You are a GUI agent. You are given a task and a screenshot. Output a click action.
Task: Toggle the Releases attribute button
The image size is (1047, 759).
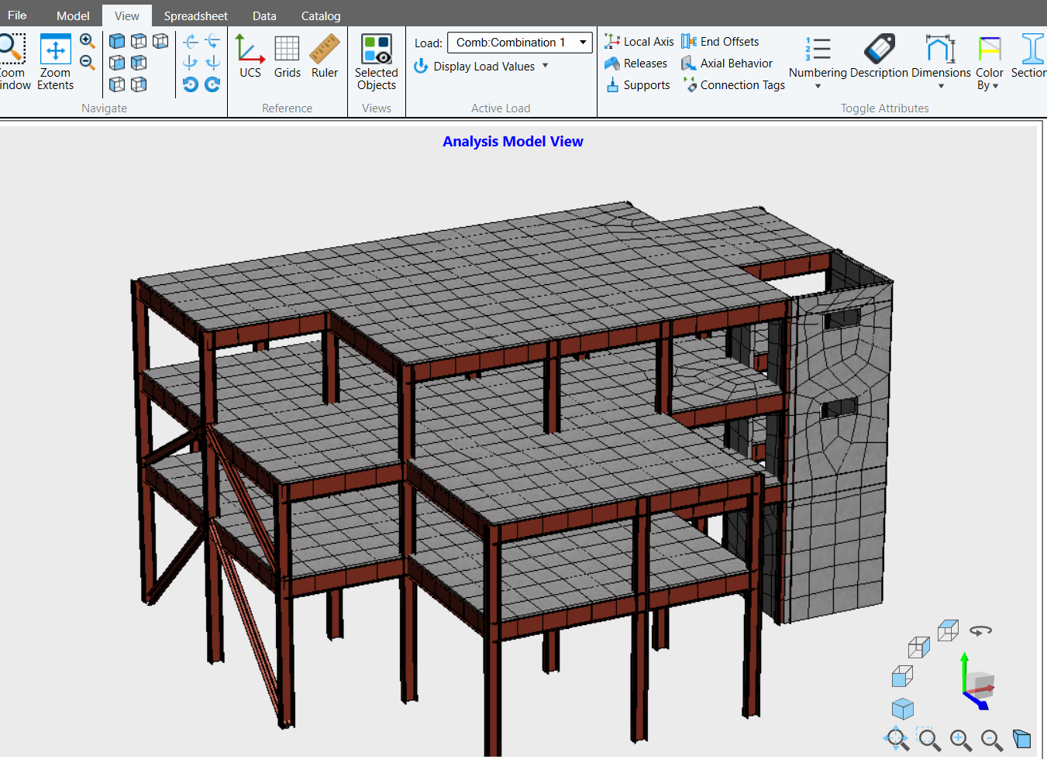coord(636,63)
